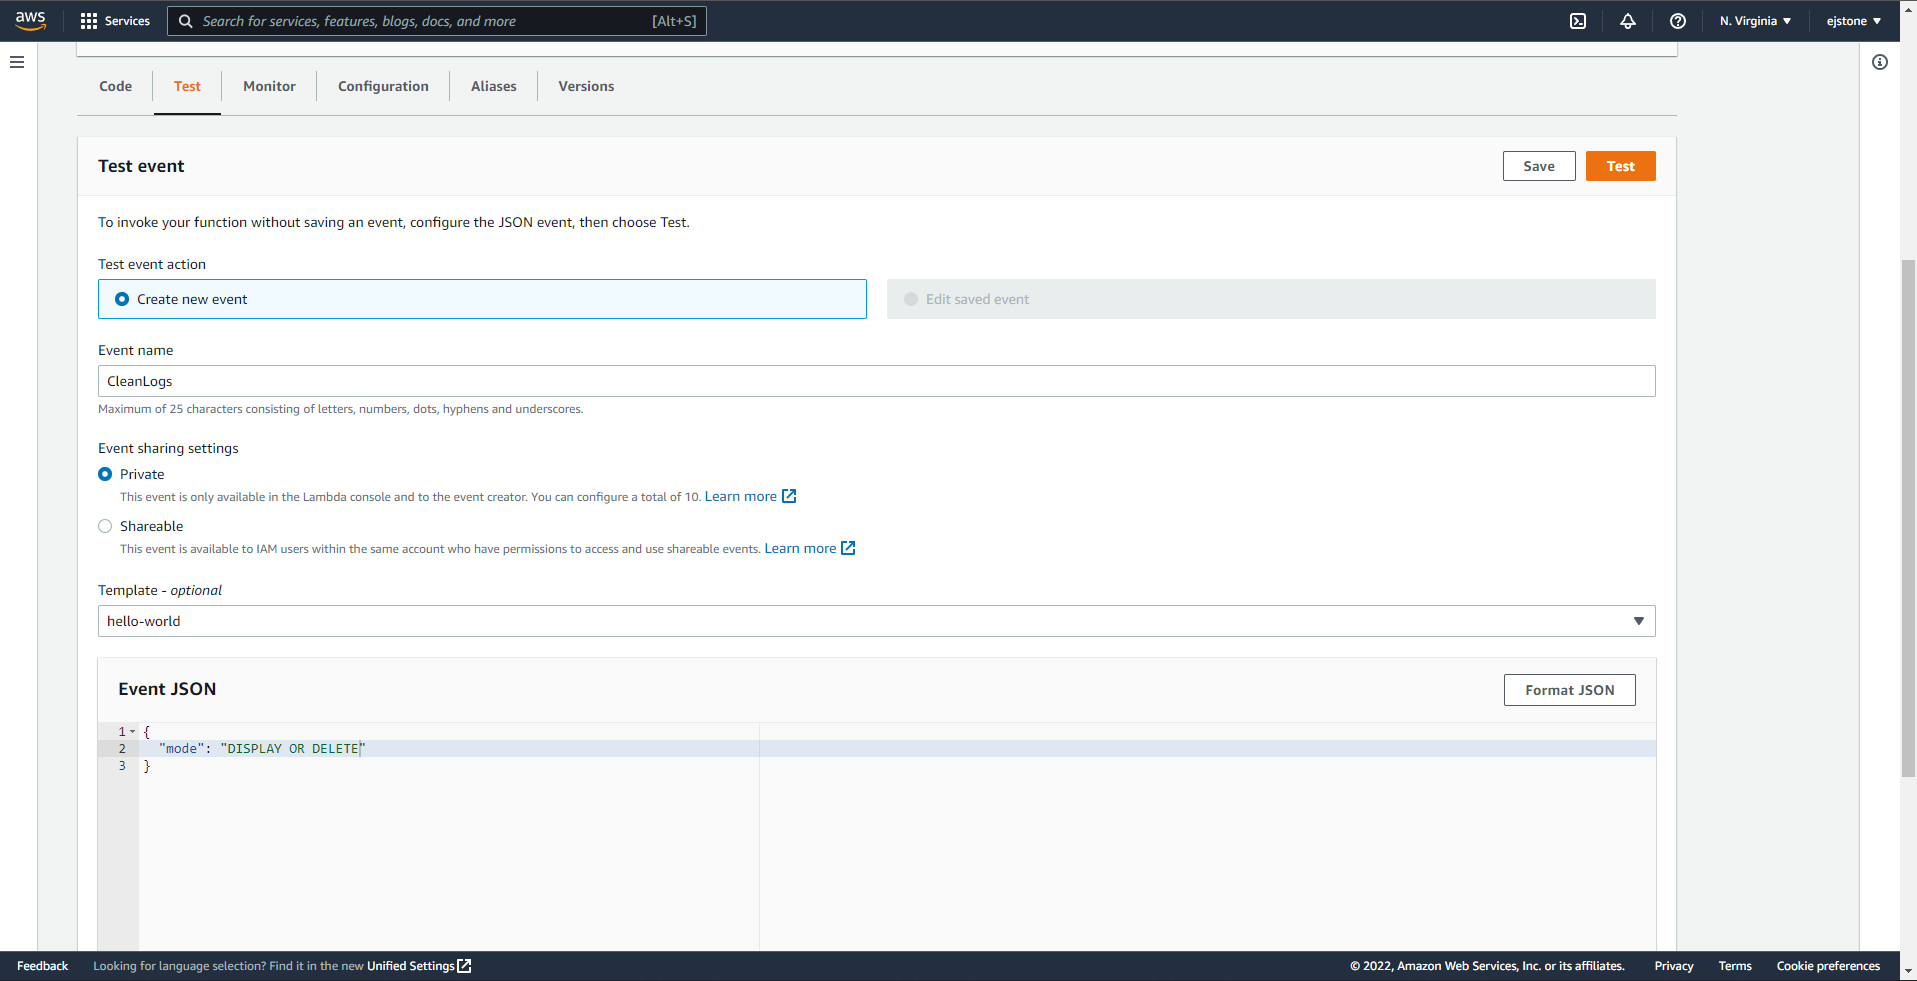
Task: Open Unified Settings external link icon
Action: [x=464, y=966]
